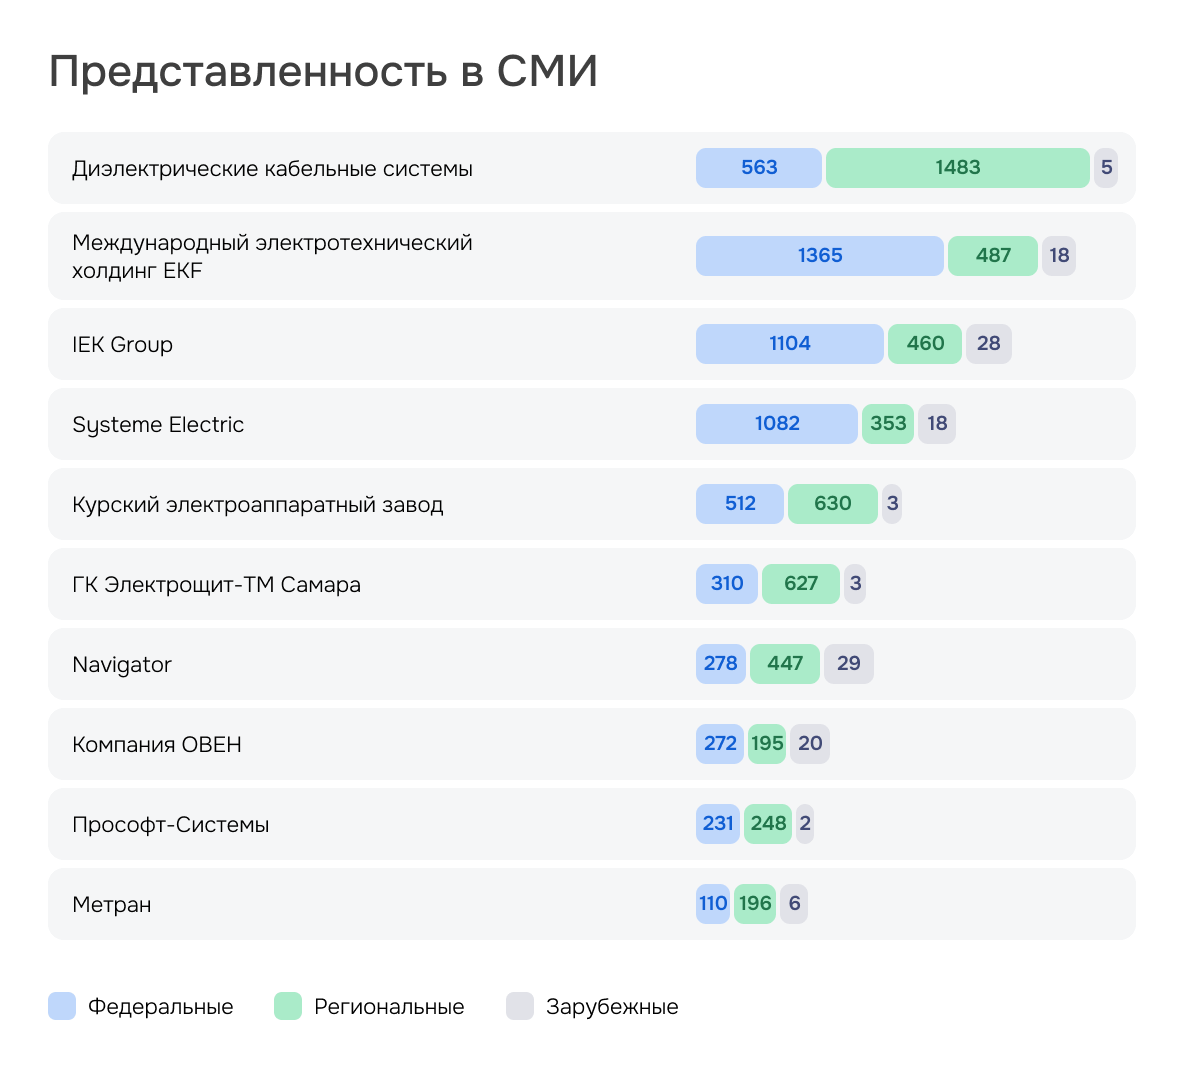
Task: Click the blue Федеральные legend swatch
Action: (62, 1006)
